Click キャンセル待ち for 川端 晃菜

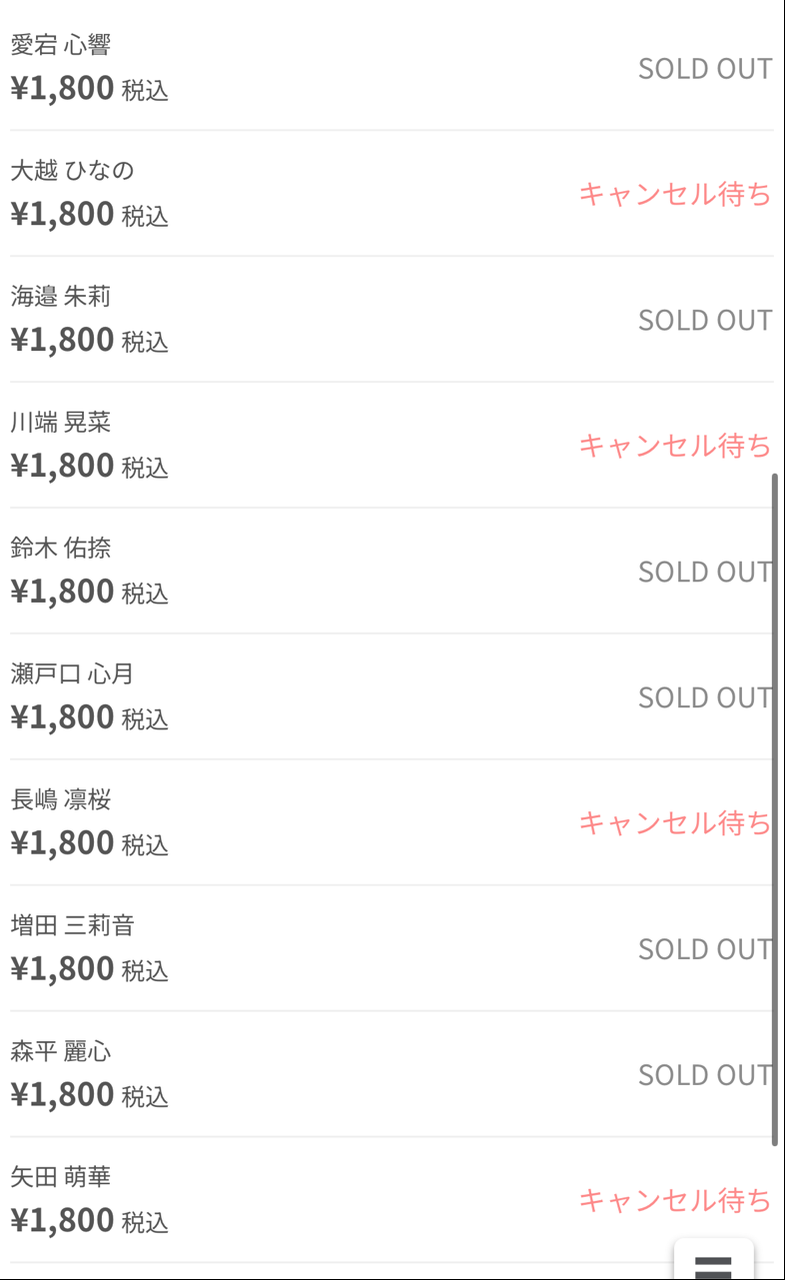675,445
